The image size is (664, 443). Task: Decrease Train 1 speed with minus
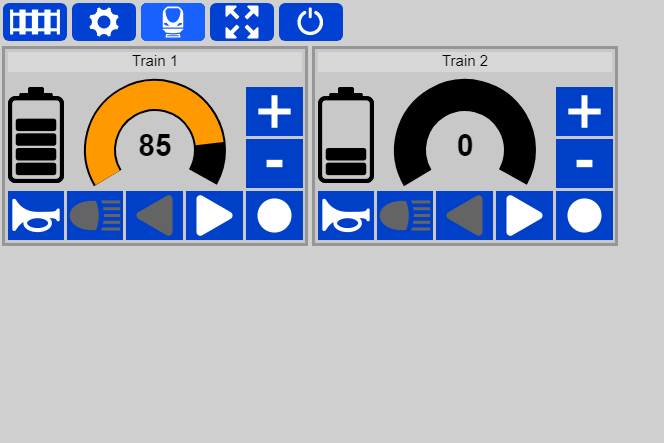(274, 163)
